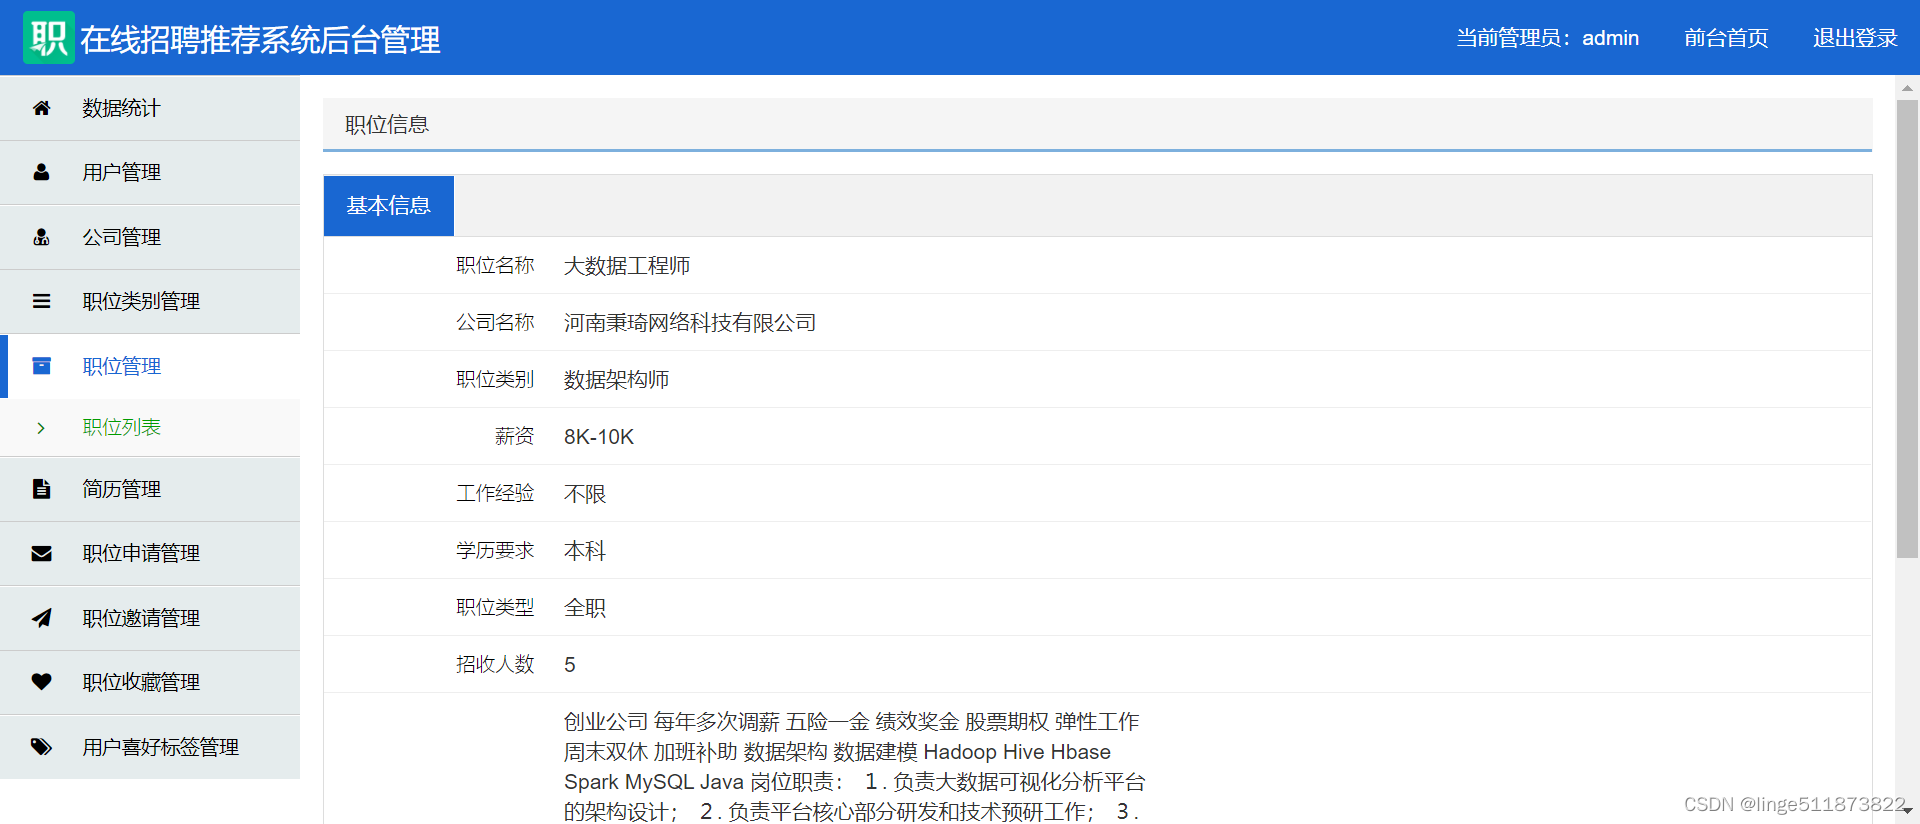Open 职位收藏管理 in the sidebar

[150, 682]
